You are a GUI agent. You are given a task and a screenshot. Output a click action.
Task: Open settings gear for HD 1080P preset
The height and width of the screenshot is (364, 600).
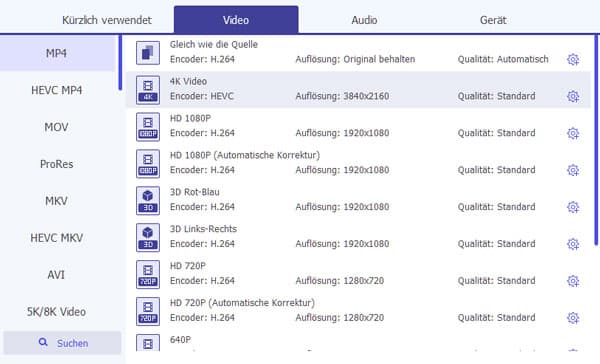tap(572, 133)
